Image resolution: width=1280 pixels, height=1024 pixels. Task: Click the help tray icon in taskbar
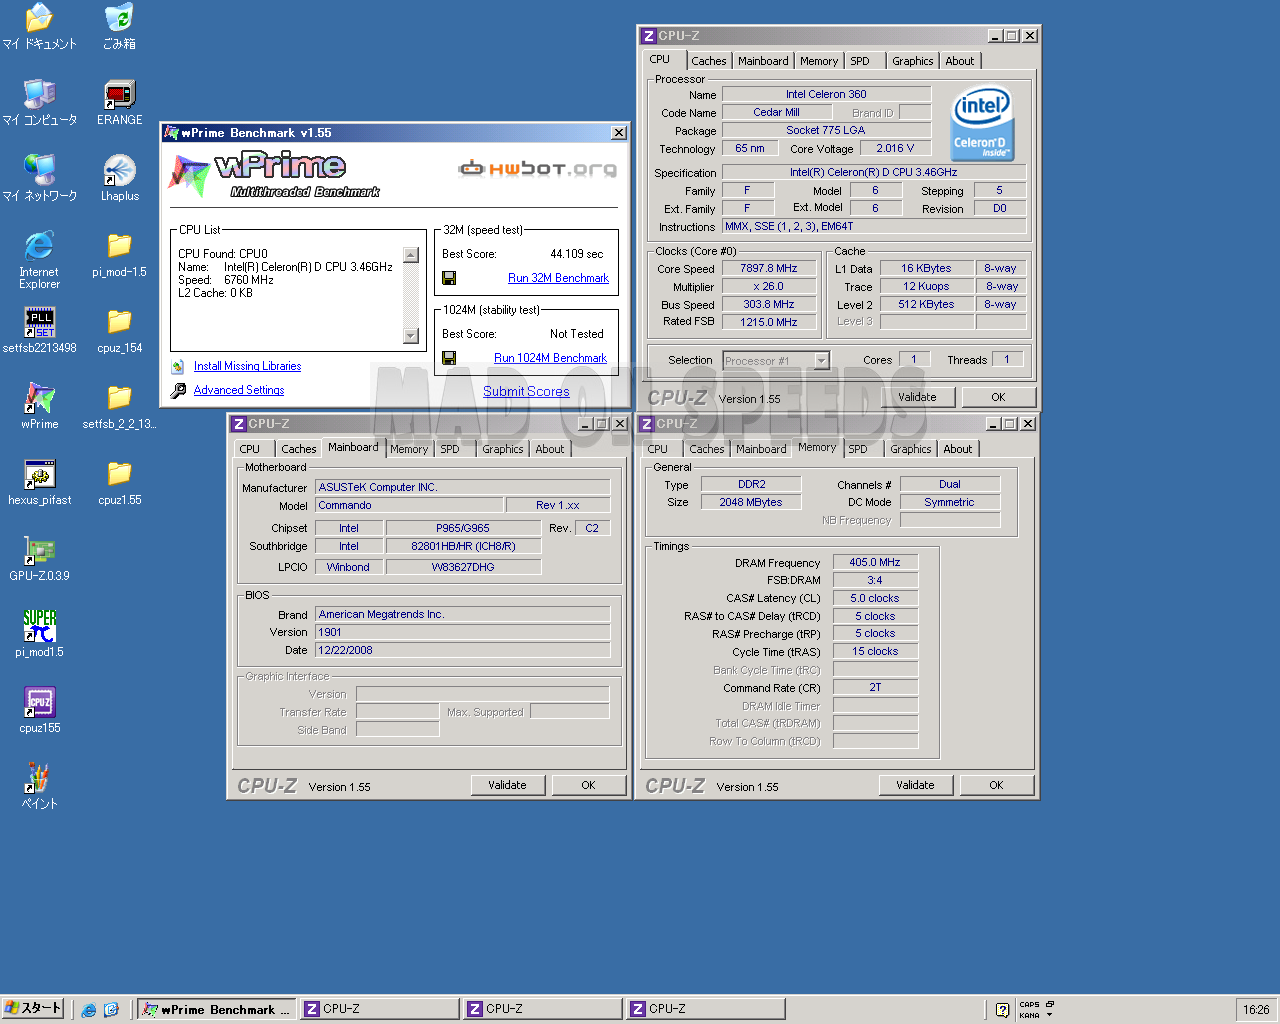1002,1010
